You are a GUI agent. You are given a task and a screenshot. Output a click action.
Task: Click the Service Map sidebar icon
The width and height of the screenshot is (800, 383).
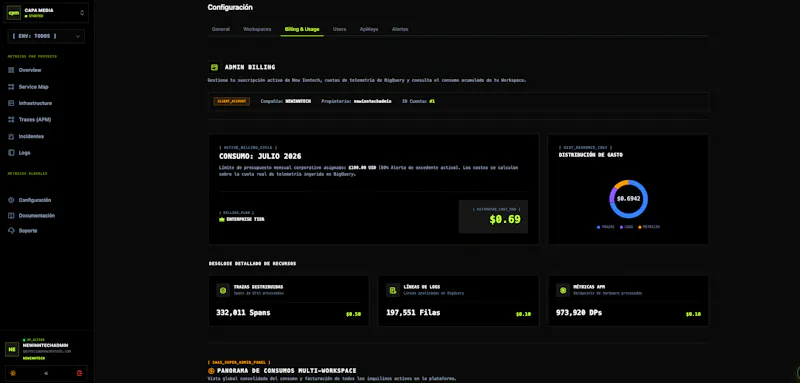point(11,87)
